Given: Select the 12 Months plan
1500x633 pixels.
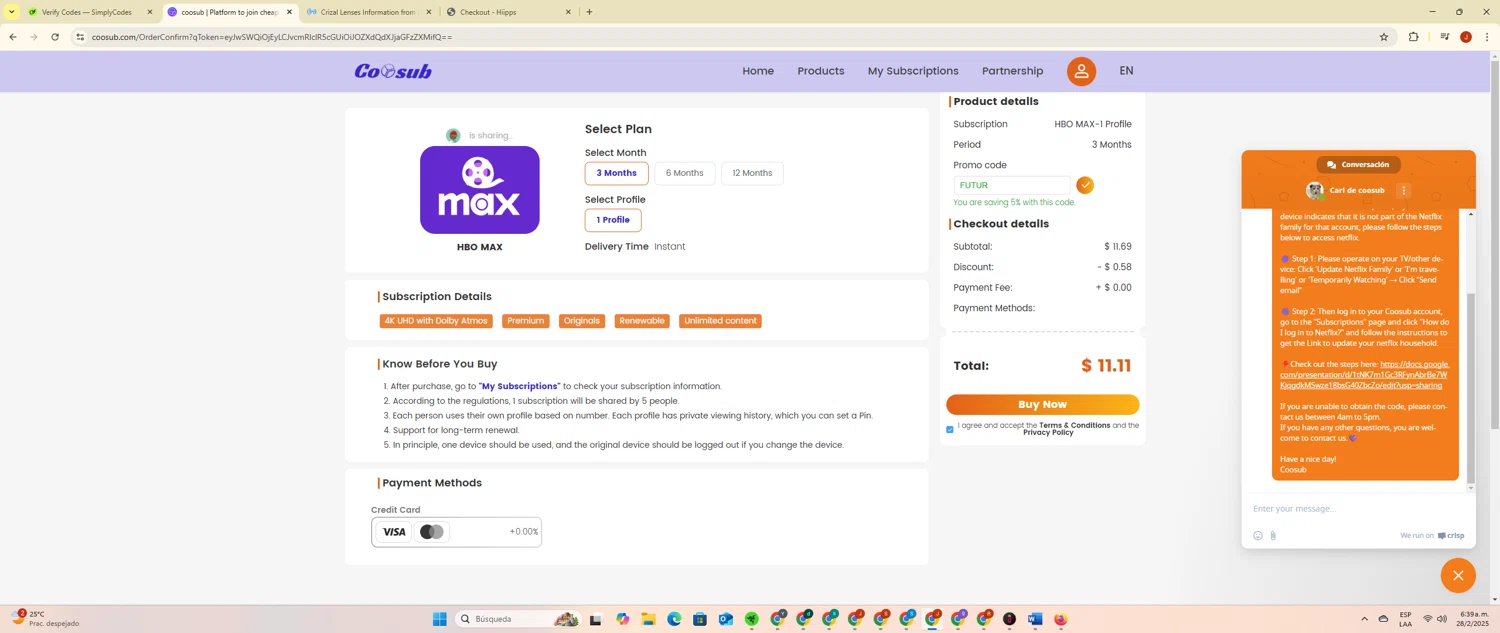Looking at the screenshot, I should pos(752,173).
